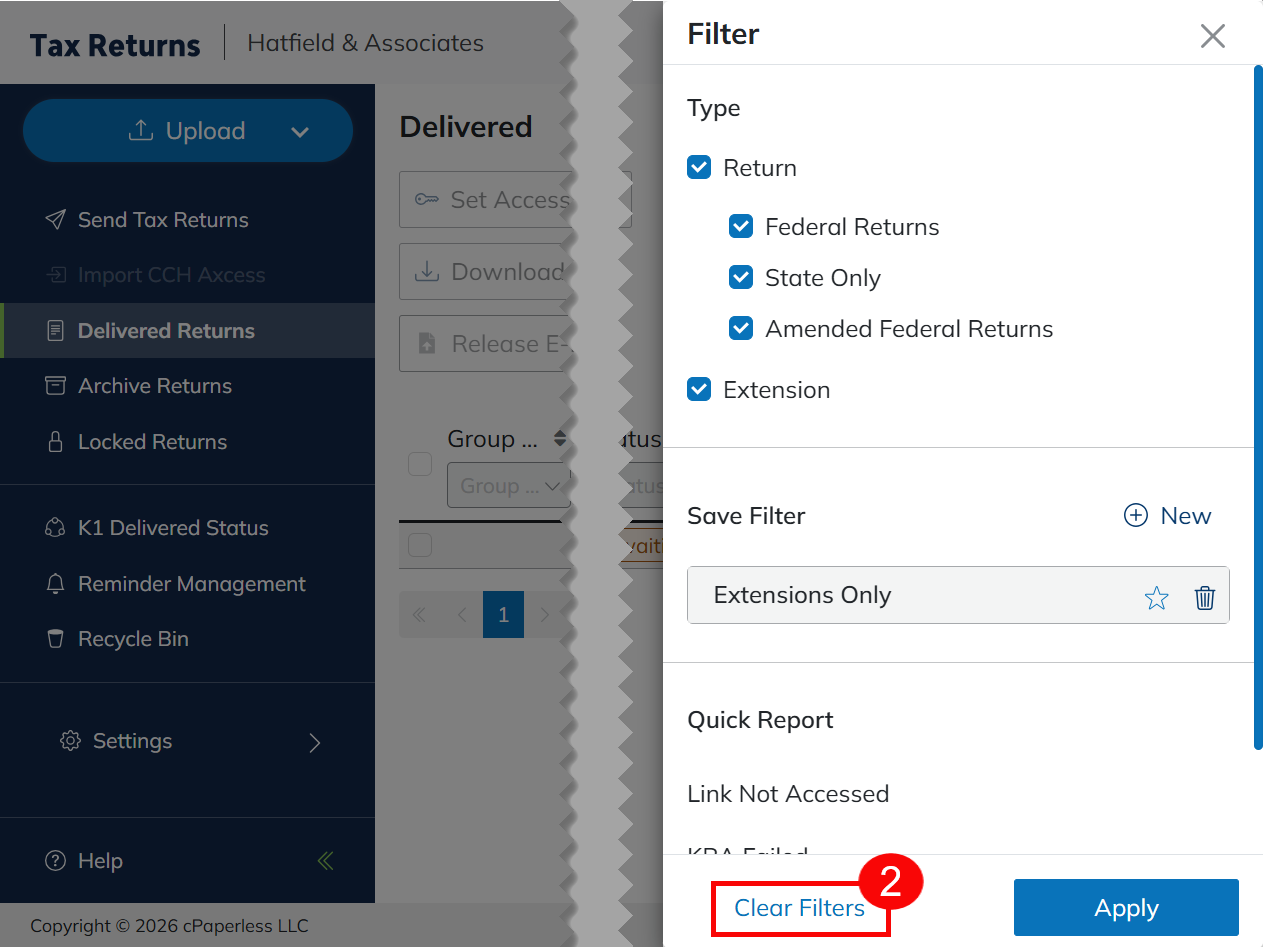This screenshot has width=1263, height=947.
Task: Open K1 Delivered Status page
Action: coord(173,528)
